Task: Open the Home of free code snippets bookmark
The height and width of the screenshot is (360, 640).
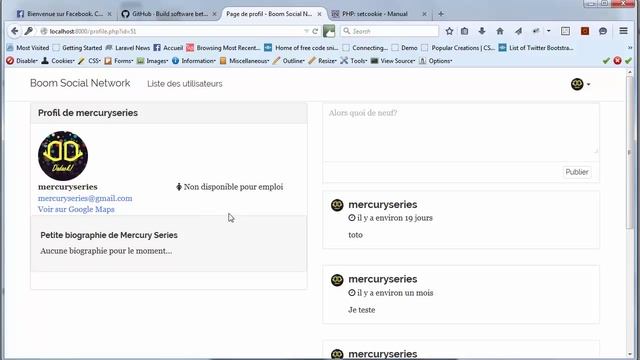Action: [301, 48]
